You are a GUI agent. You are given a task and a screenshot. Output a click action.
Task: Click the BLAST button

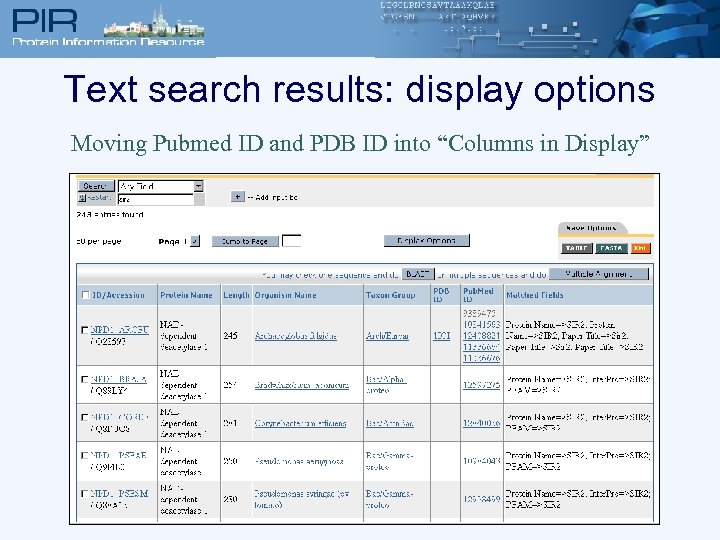click(417, 274)
